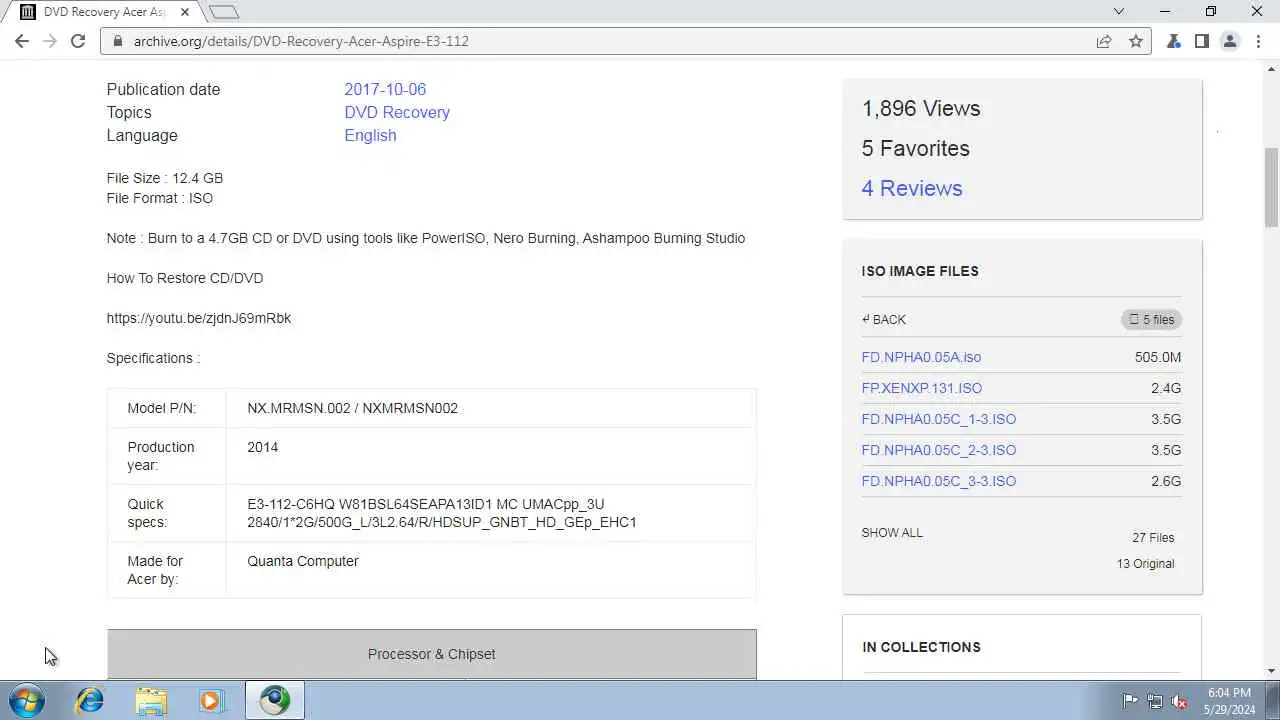Open the Chrome three-dot menu
Viewport: 1280px width, 720px height.
(x=1258, y=41)
